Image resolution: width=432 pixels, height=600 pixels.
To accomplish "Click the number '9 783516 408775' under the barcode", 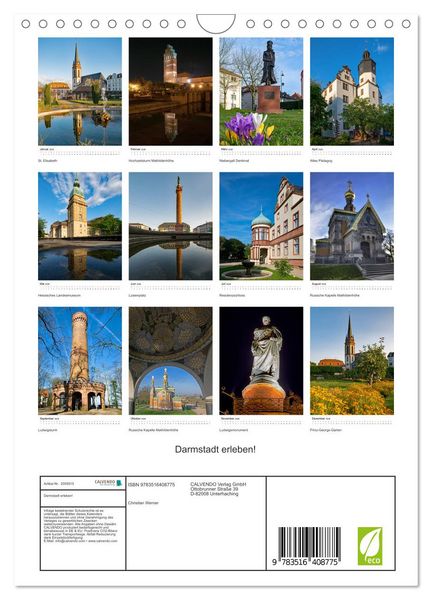I will [305, 562].
